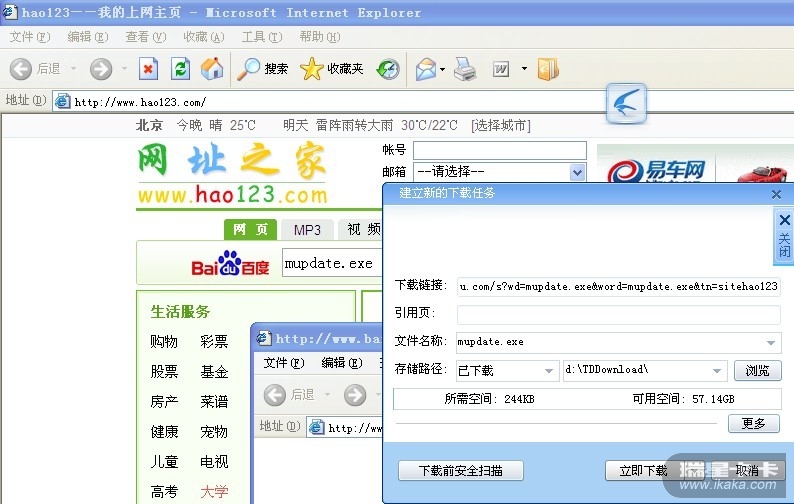Open the 工具(T) menu

click(x=262, y=36)
